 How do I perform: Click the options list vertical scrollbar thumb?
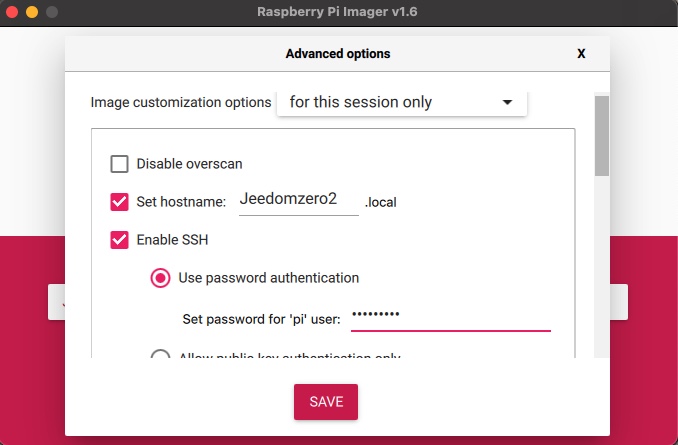pos(601,136)
